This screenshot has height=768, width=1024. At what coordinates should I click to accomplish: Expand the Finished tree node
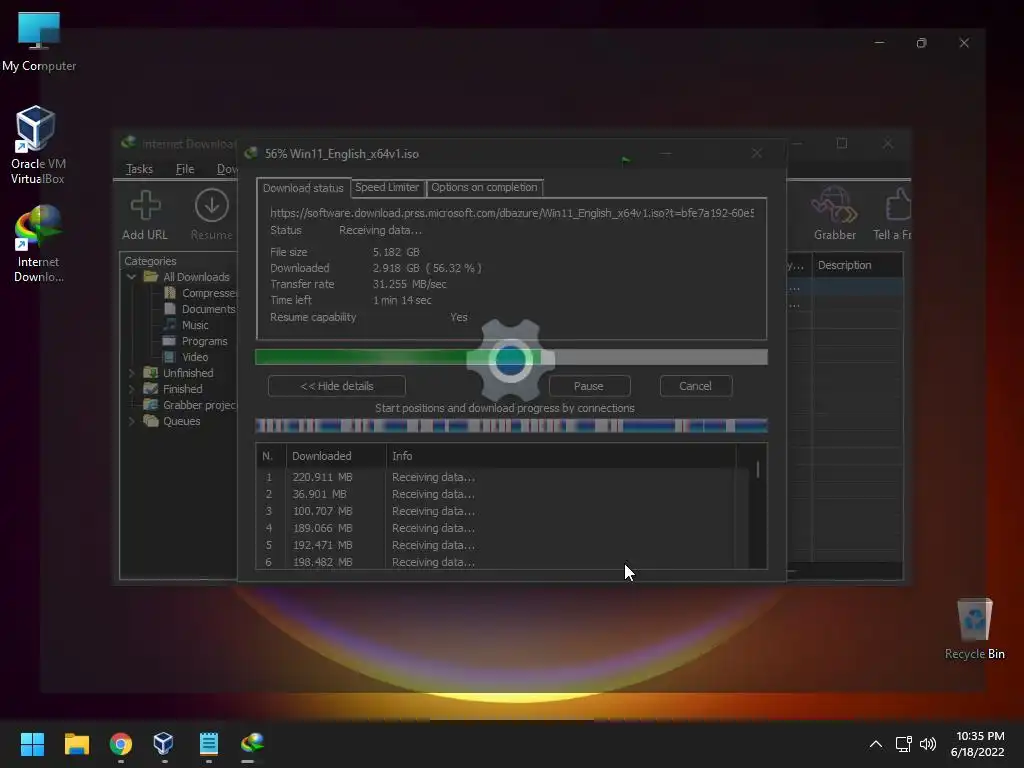point(132,389)
